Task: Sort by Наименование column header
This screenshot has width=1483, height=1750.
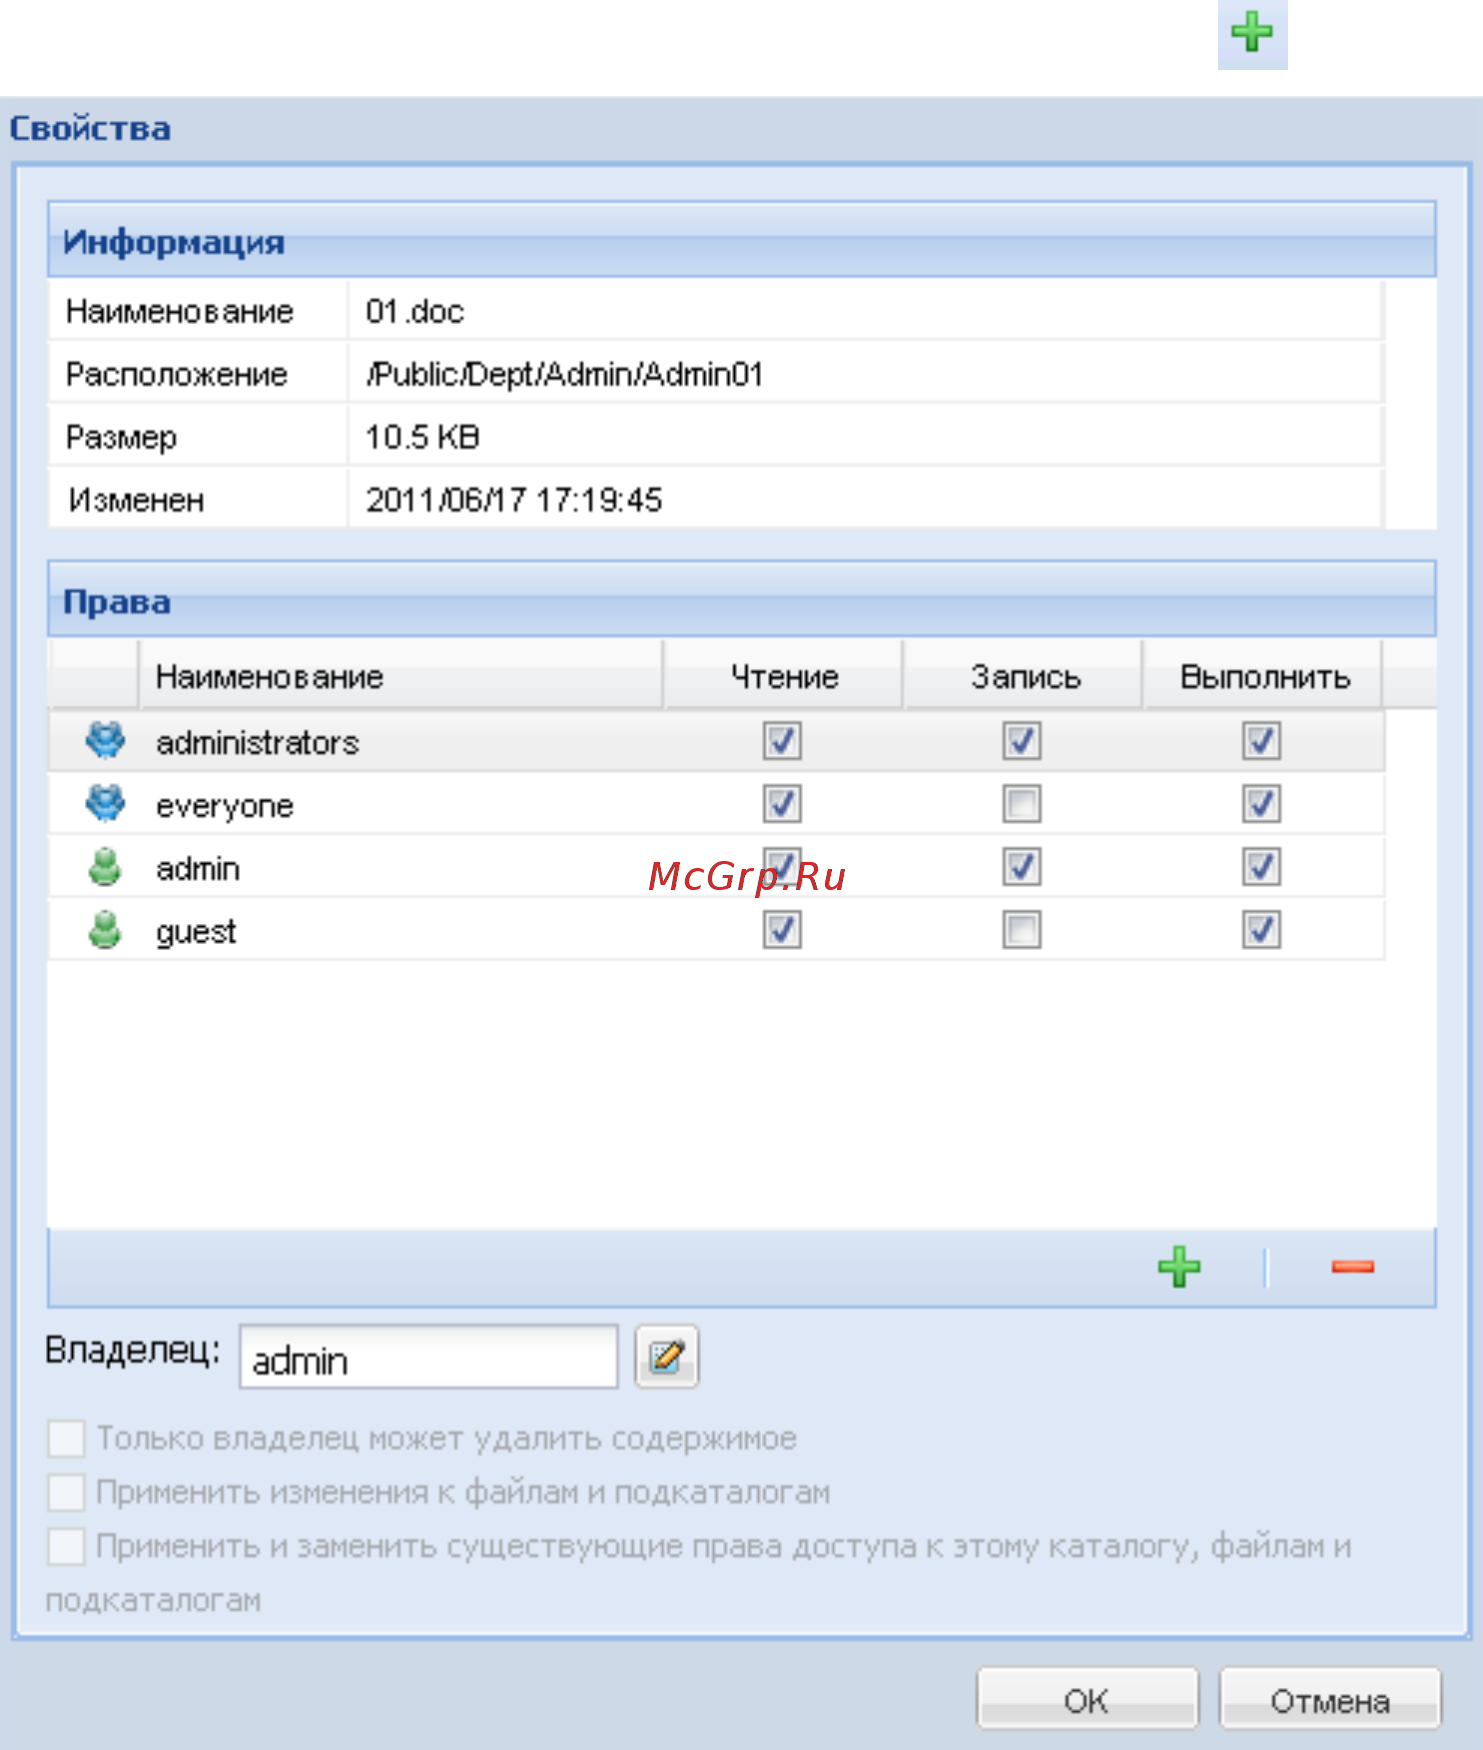Action: point(400,676)
